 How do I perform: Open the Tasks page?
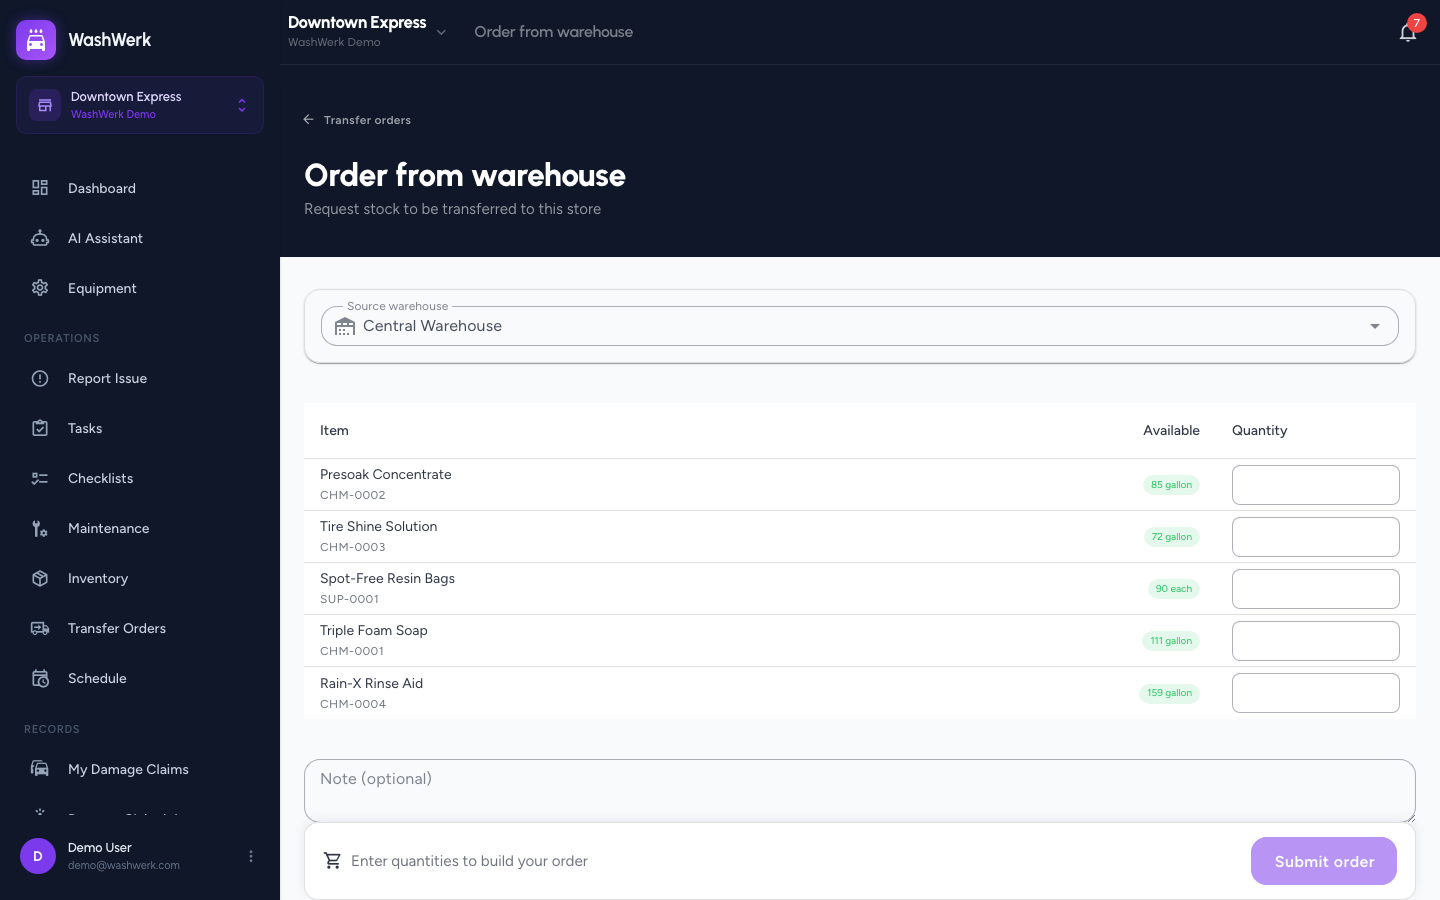[x=140, y=428]
